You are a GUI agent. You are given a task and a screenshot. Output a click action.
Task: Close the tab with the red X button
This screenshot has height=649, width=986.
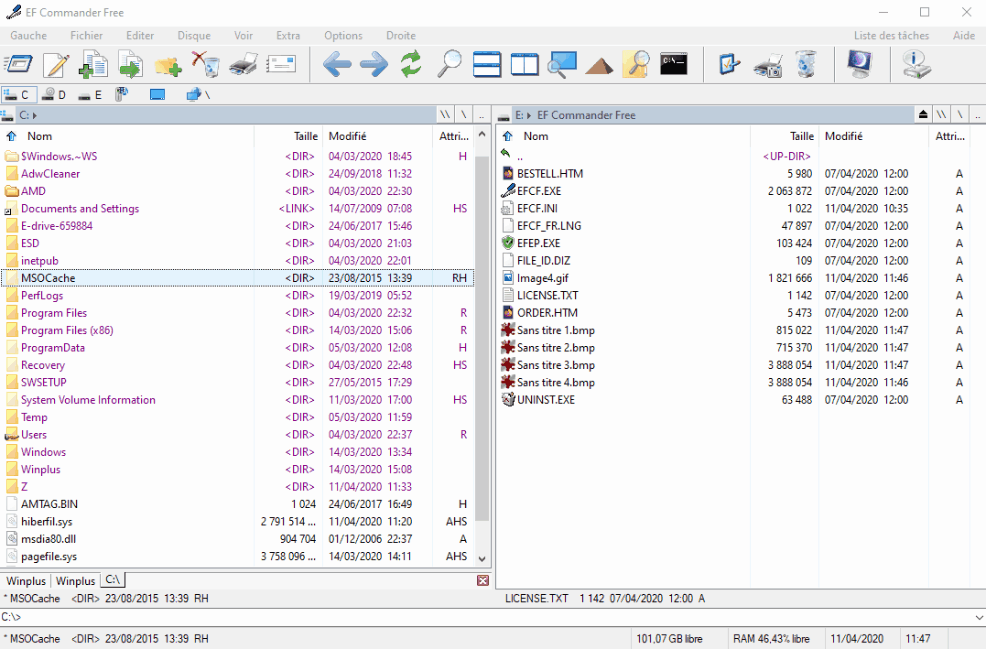[483, 580]
